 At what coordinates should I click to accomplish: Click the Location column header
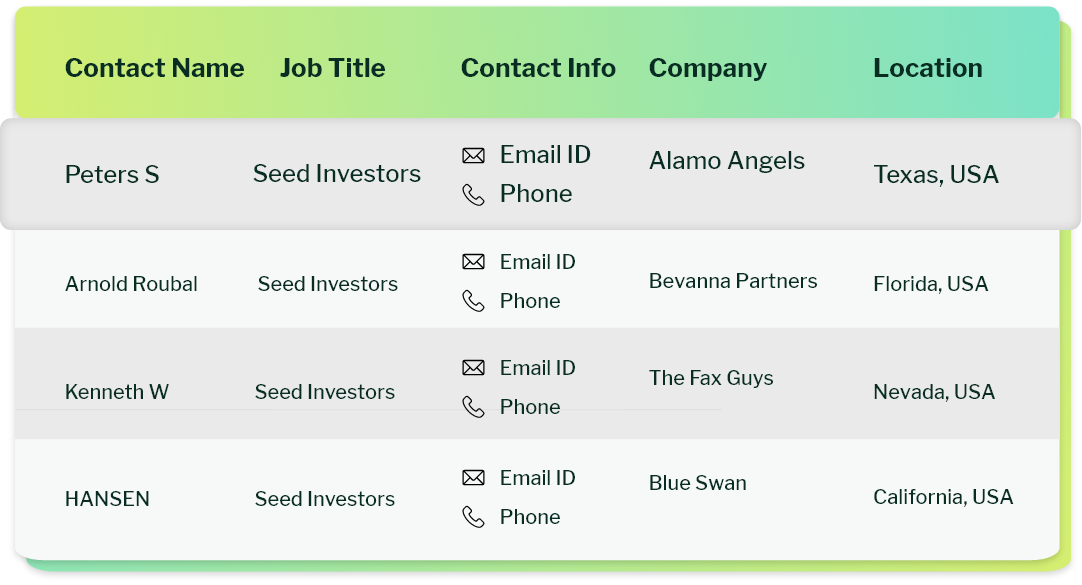coord(927,68)
